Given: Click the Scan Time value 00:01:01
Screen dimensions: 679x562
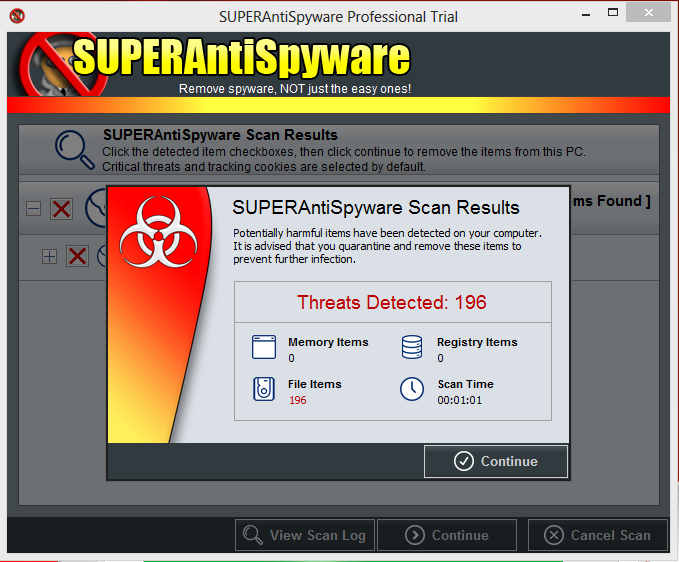Looking at the screenshot, I should [459, 400].
